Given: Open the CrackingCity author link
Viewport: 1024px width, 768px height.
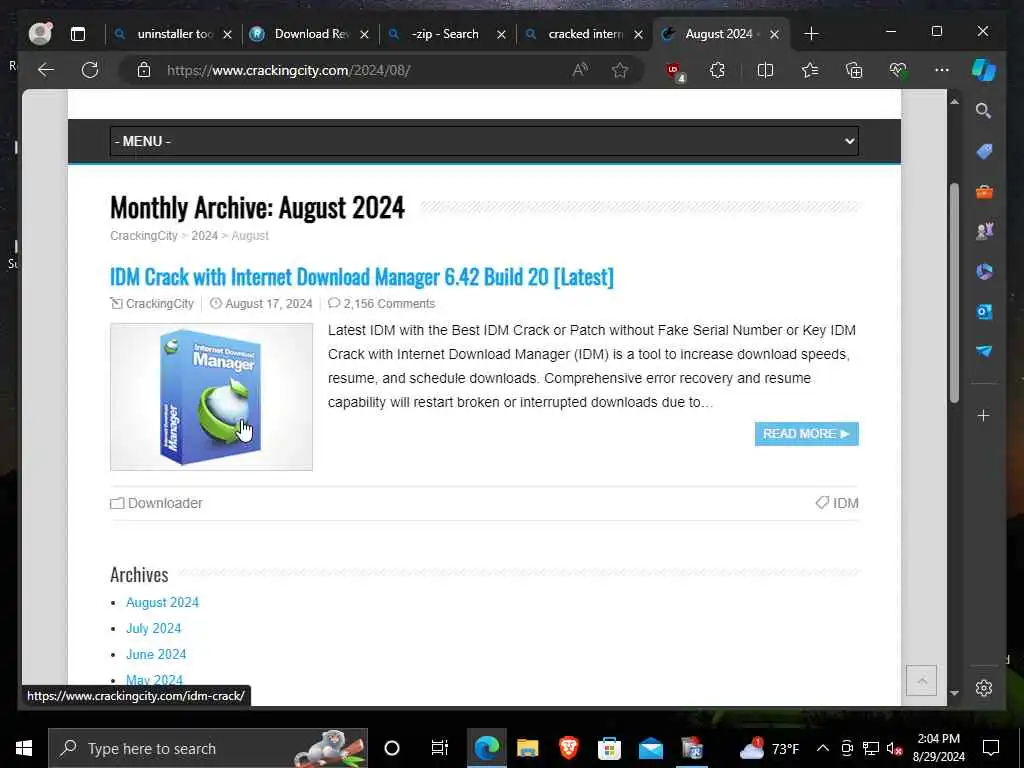Looking at the screenshot, I should (159, 304).
